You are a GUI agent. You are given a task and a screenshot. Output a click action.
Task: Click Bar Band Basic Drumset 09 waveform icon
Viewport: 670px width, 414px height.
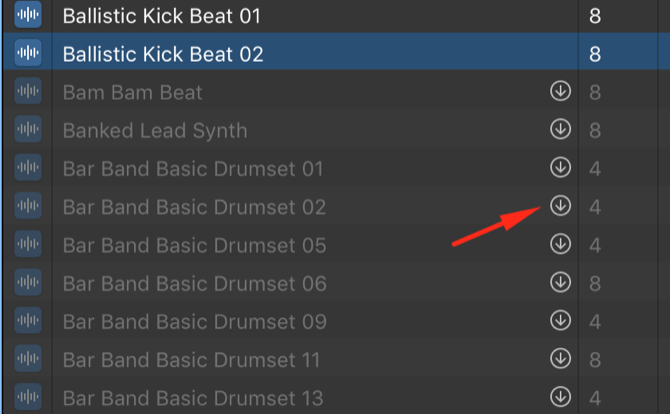(x=28, y=321)
